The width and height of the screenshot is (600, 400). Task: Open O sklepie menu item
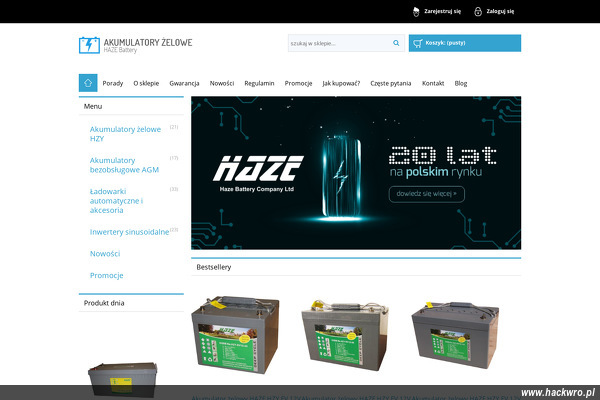[x=146, y=83]
